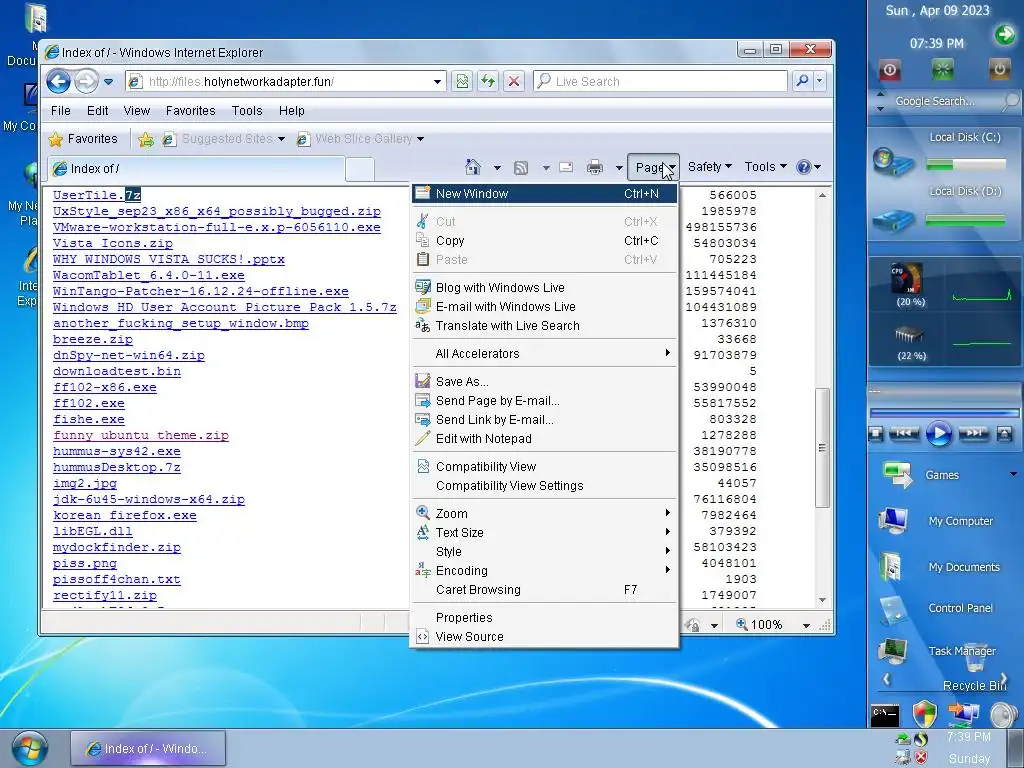
Task: Play media with the sidebar play button
Action: point(938,434)
